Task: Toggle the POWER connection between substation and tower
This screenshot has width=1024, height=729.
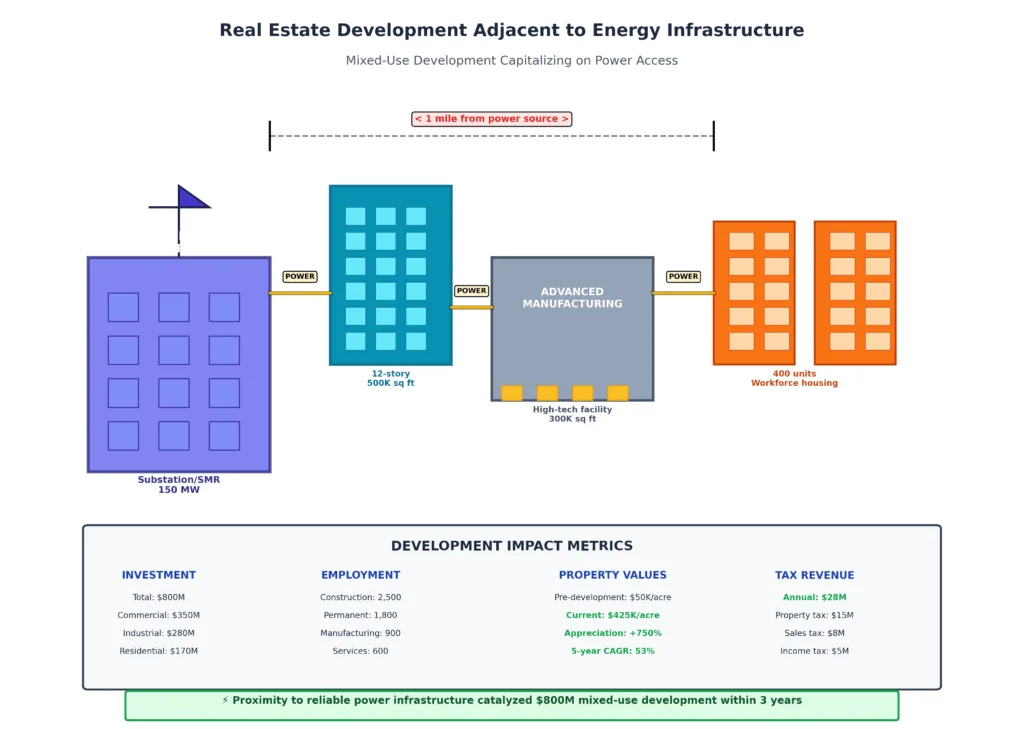Action: 300,276
